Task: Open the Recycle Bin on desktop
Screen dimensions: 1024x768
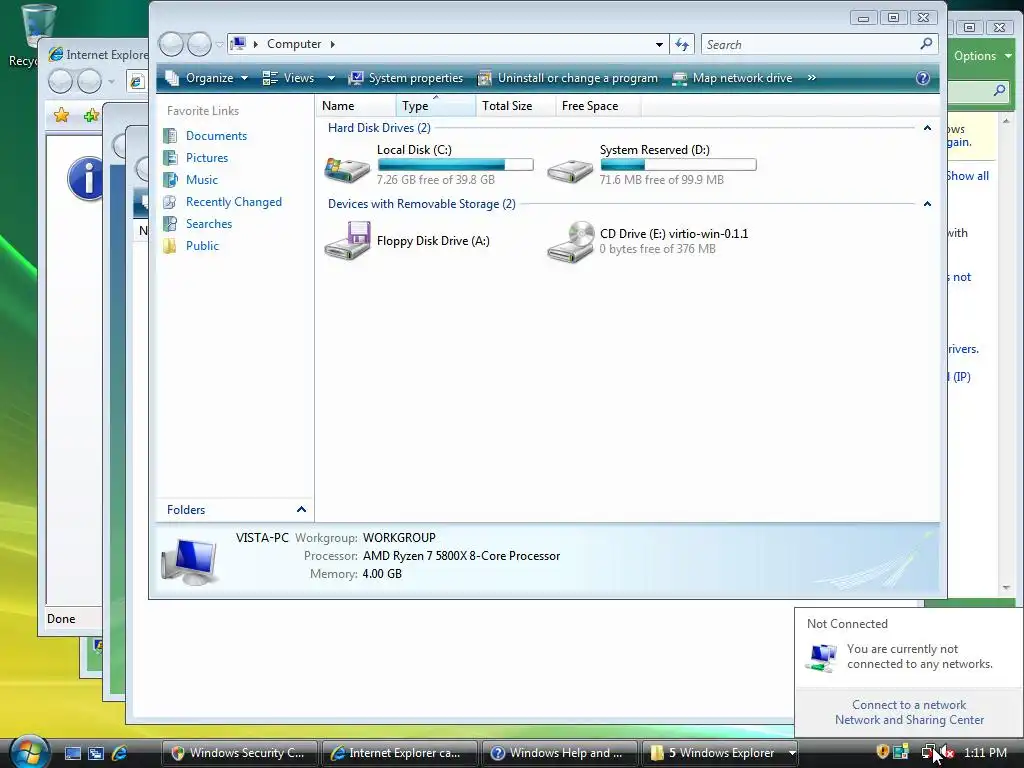Action: 37,26
